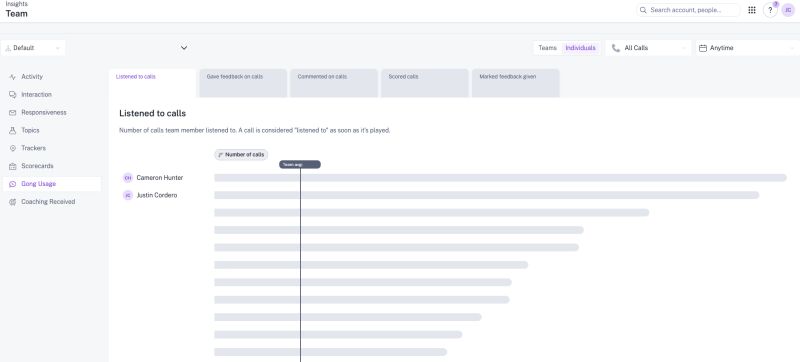Switch view to Individuals
This screenshot has height=362, width=800.
pos(580,48)
